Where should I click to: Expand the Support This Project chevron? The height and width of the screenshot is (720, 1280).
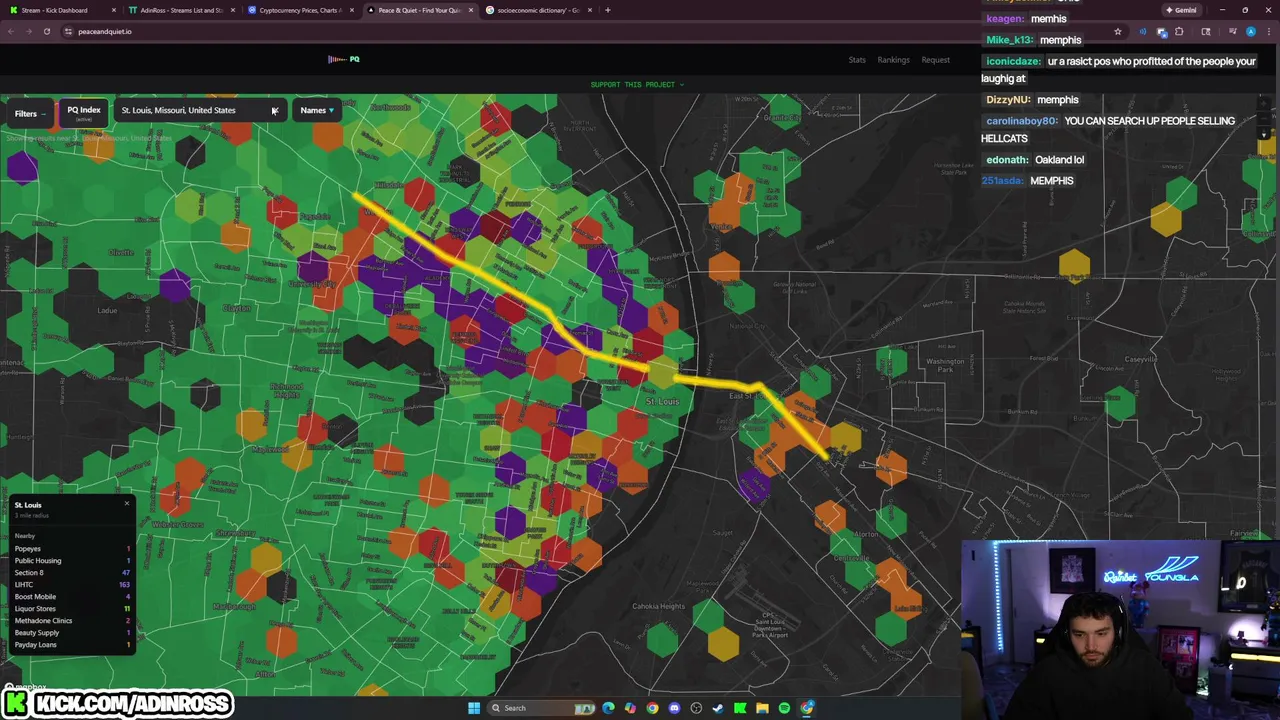682,84
